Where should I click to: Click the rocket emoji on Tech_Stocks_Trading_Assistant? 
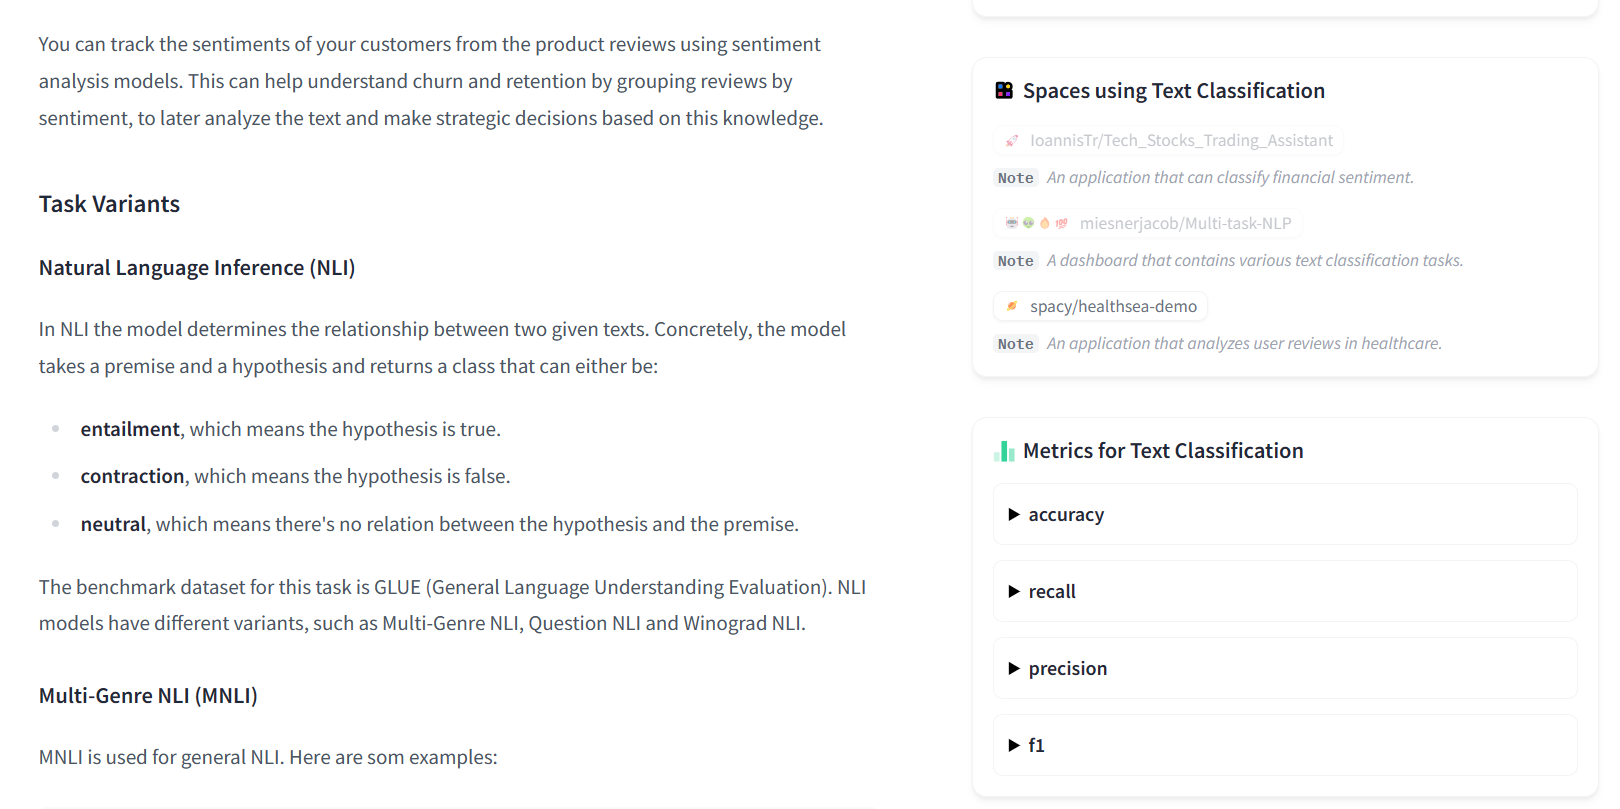1012,141
